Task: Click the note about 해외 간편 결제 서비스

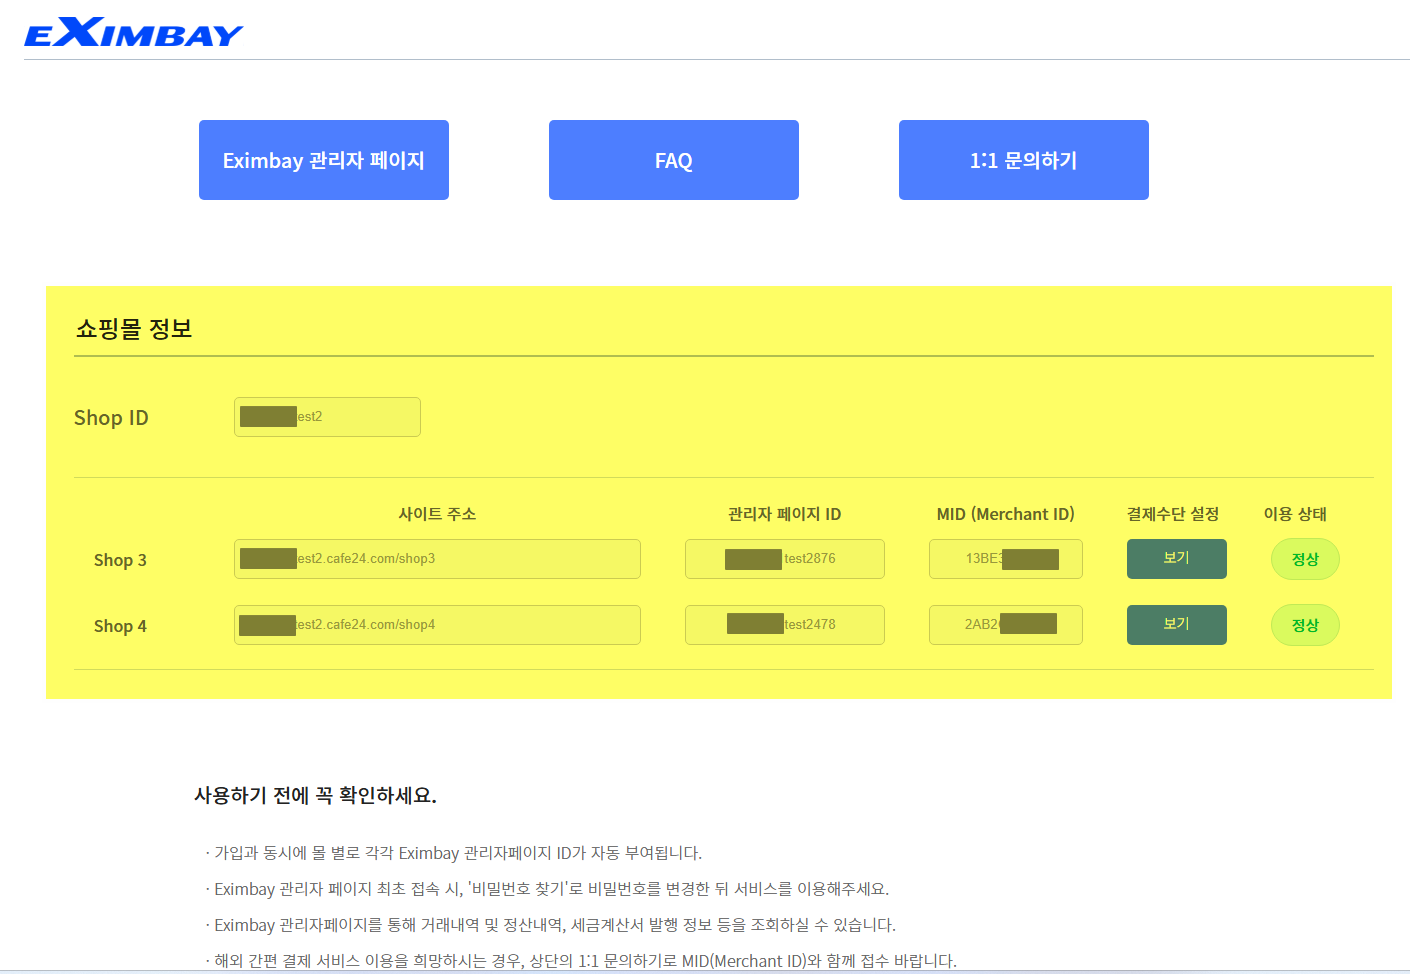Action: pos(581,961)
